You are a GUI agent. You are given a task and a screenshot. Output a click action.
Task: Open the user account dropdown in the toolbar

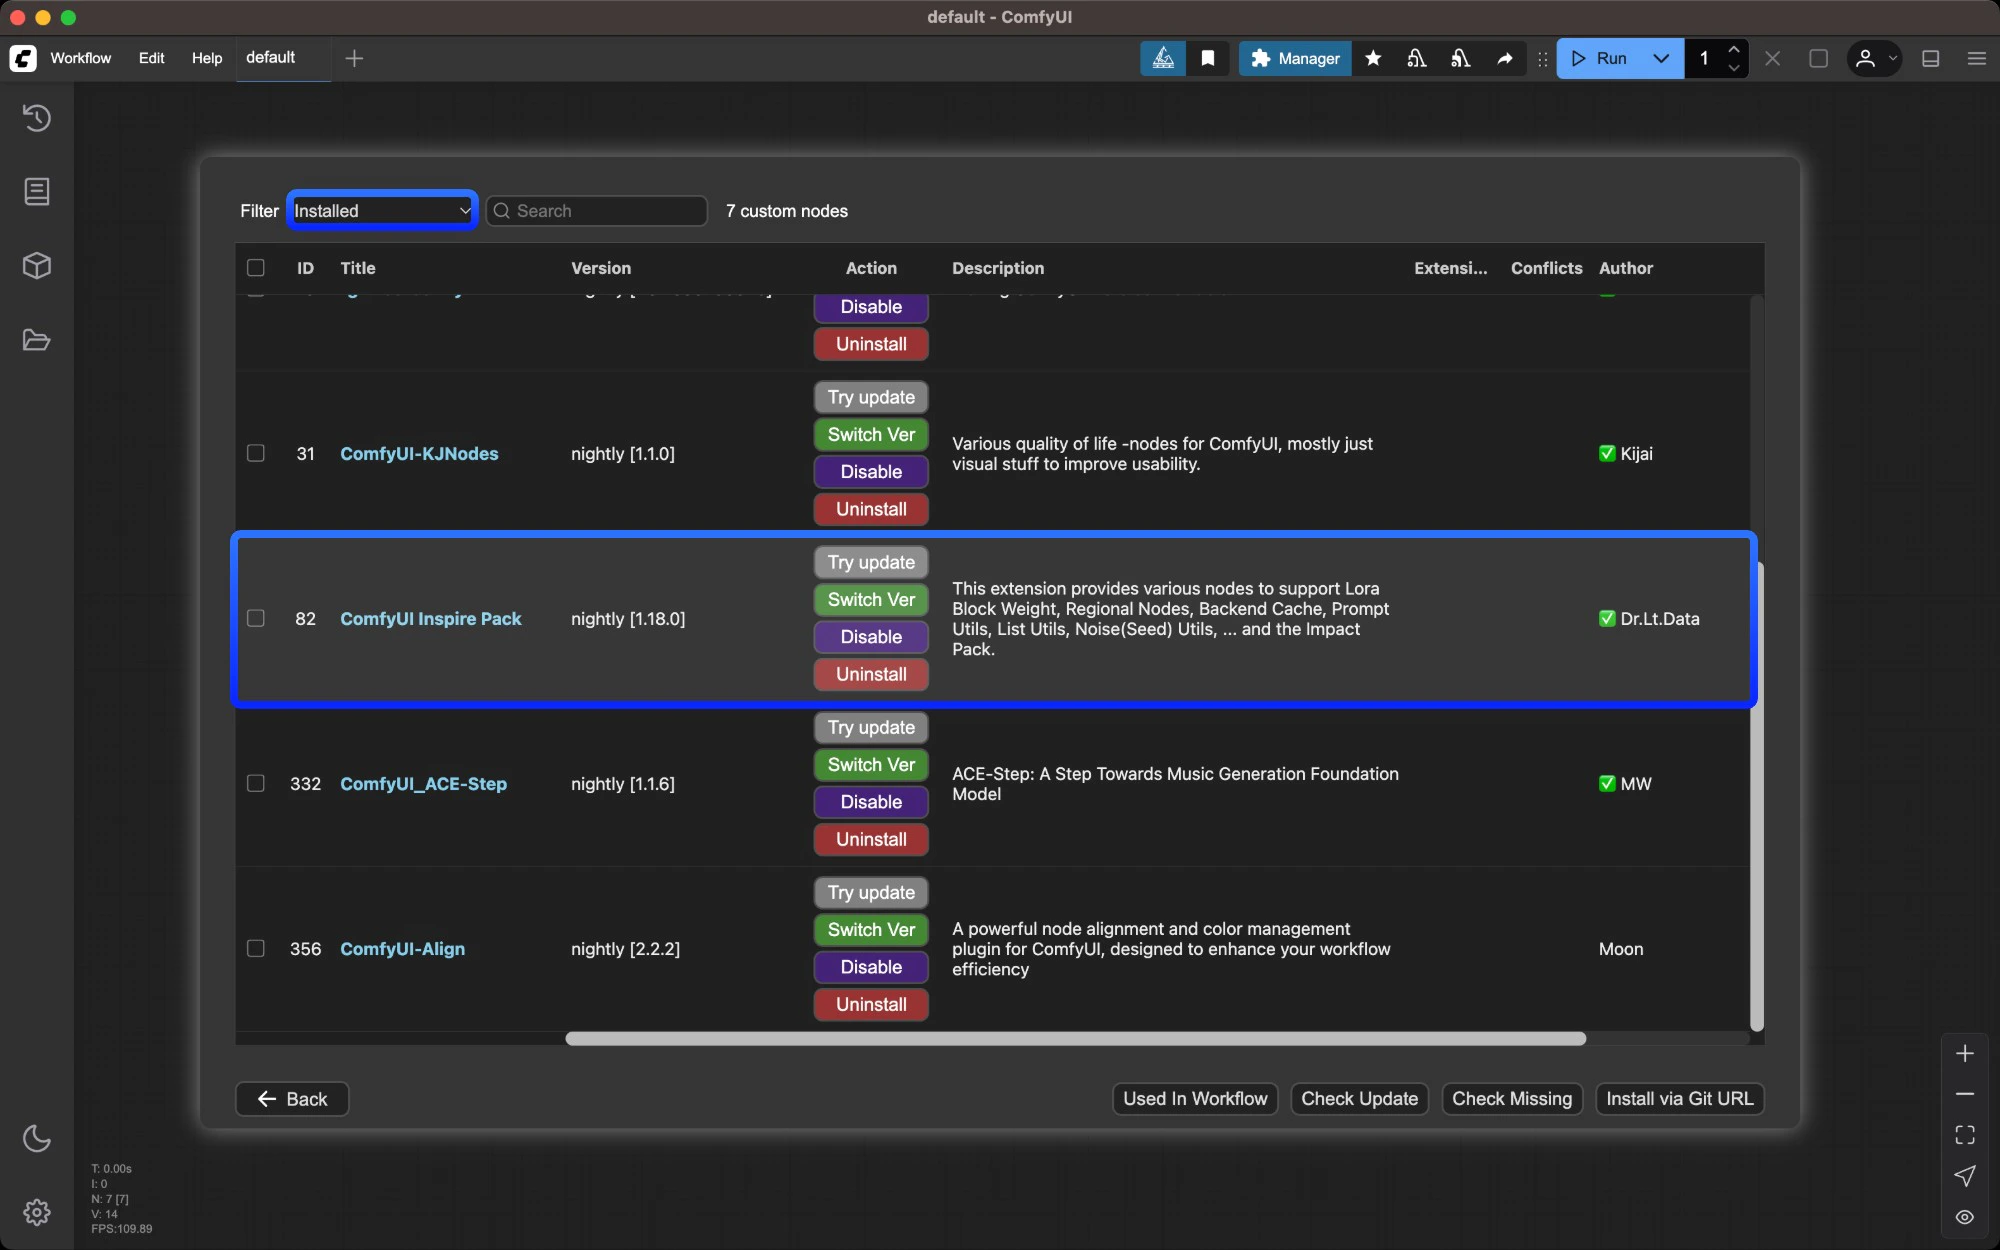(1874, 59)
